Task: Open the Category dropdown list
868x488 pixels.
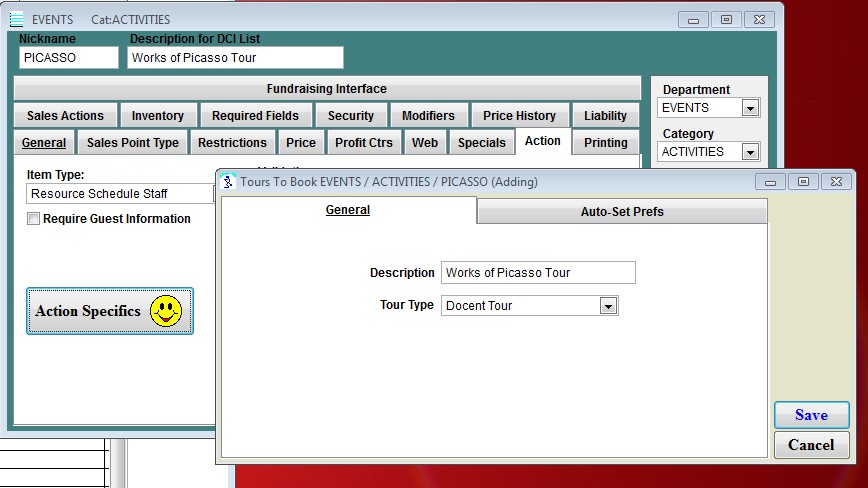Action: pos(750,152)
